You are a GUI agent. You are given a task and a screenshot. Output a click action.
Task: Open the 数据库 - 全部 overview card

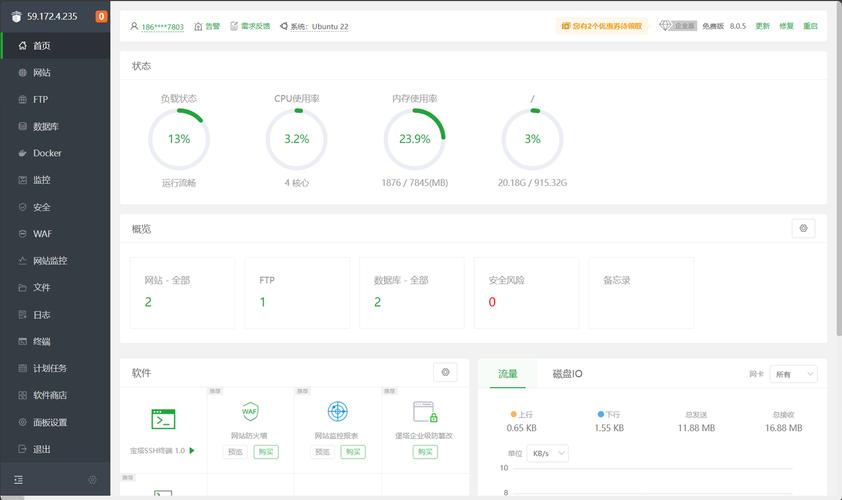[411, 293]
